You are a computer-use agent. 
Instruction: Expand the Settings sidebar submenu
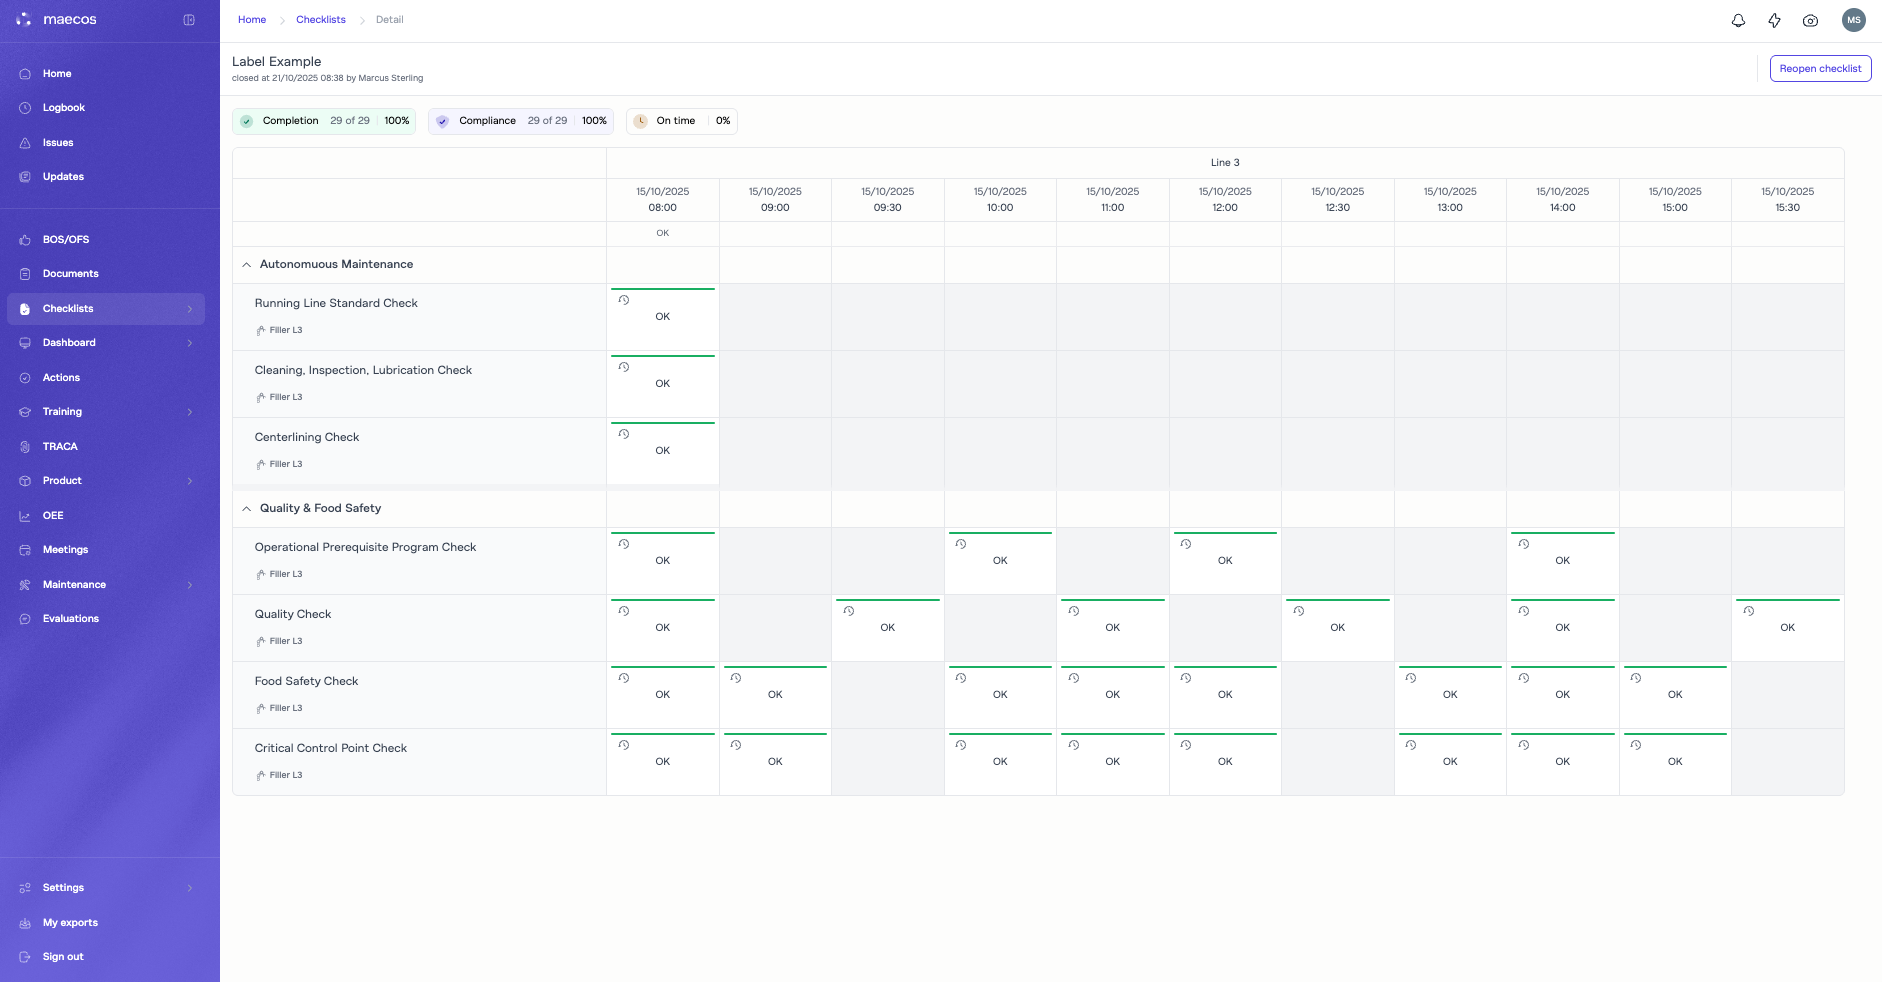189,888
